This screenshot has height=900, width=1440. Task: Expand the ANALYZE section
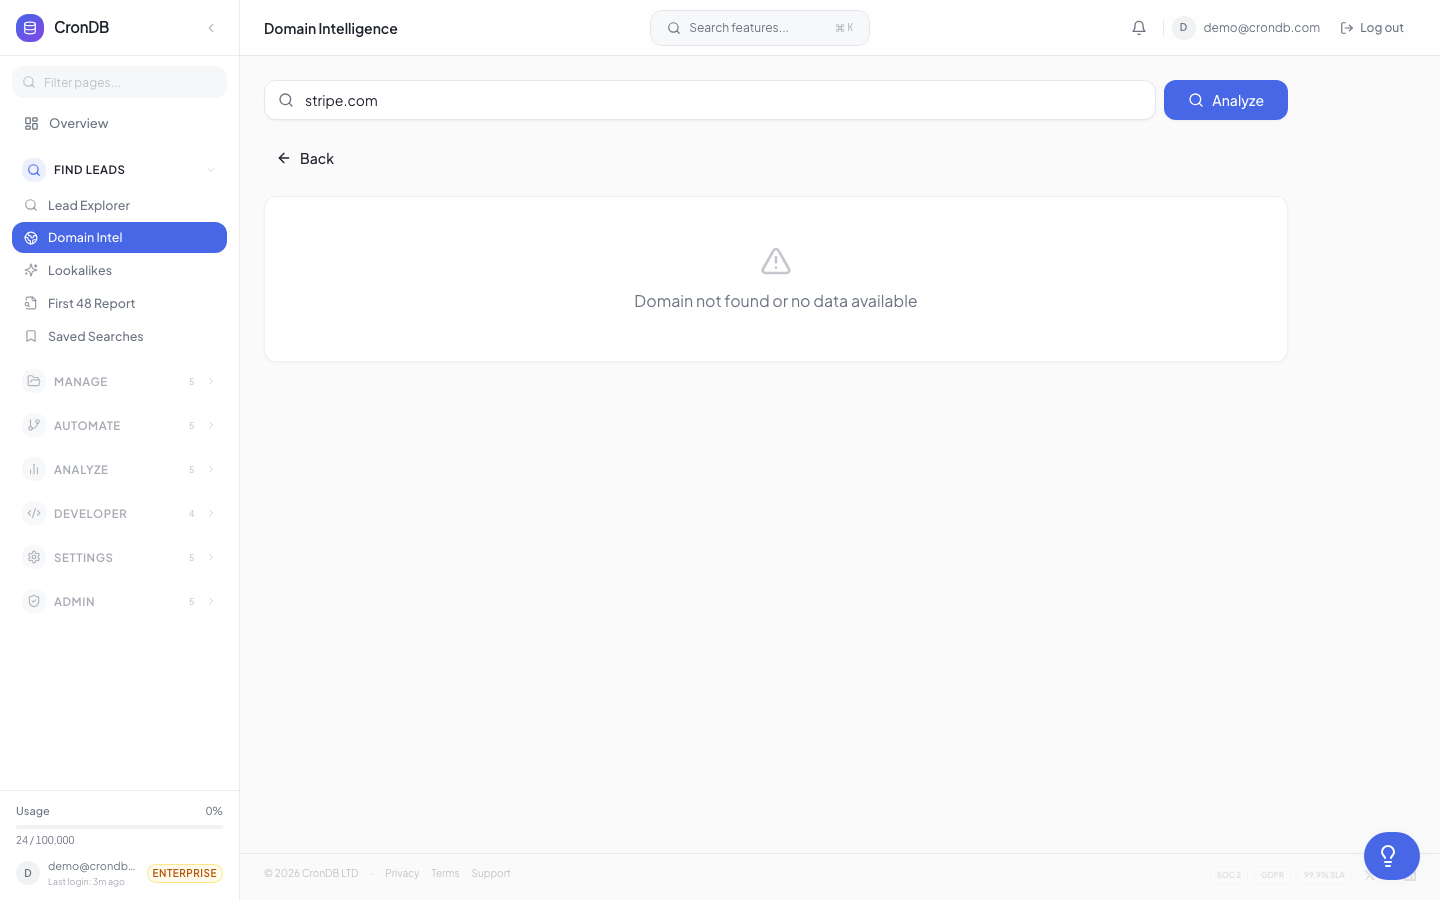point(119,470)
